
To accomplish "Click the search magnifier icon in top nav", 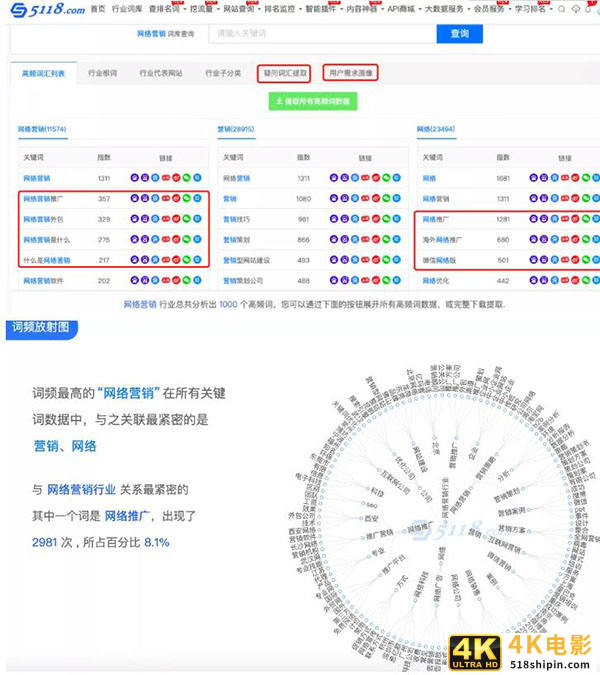I will coord(561,9).
